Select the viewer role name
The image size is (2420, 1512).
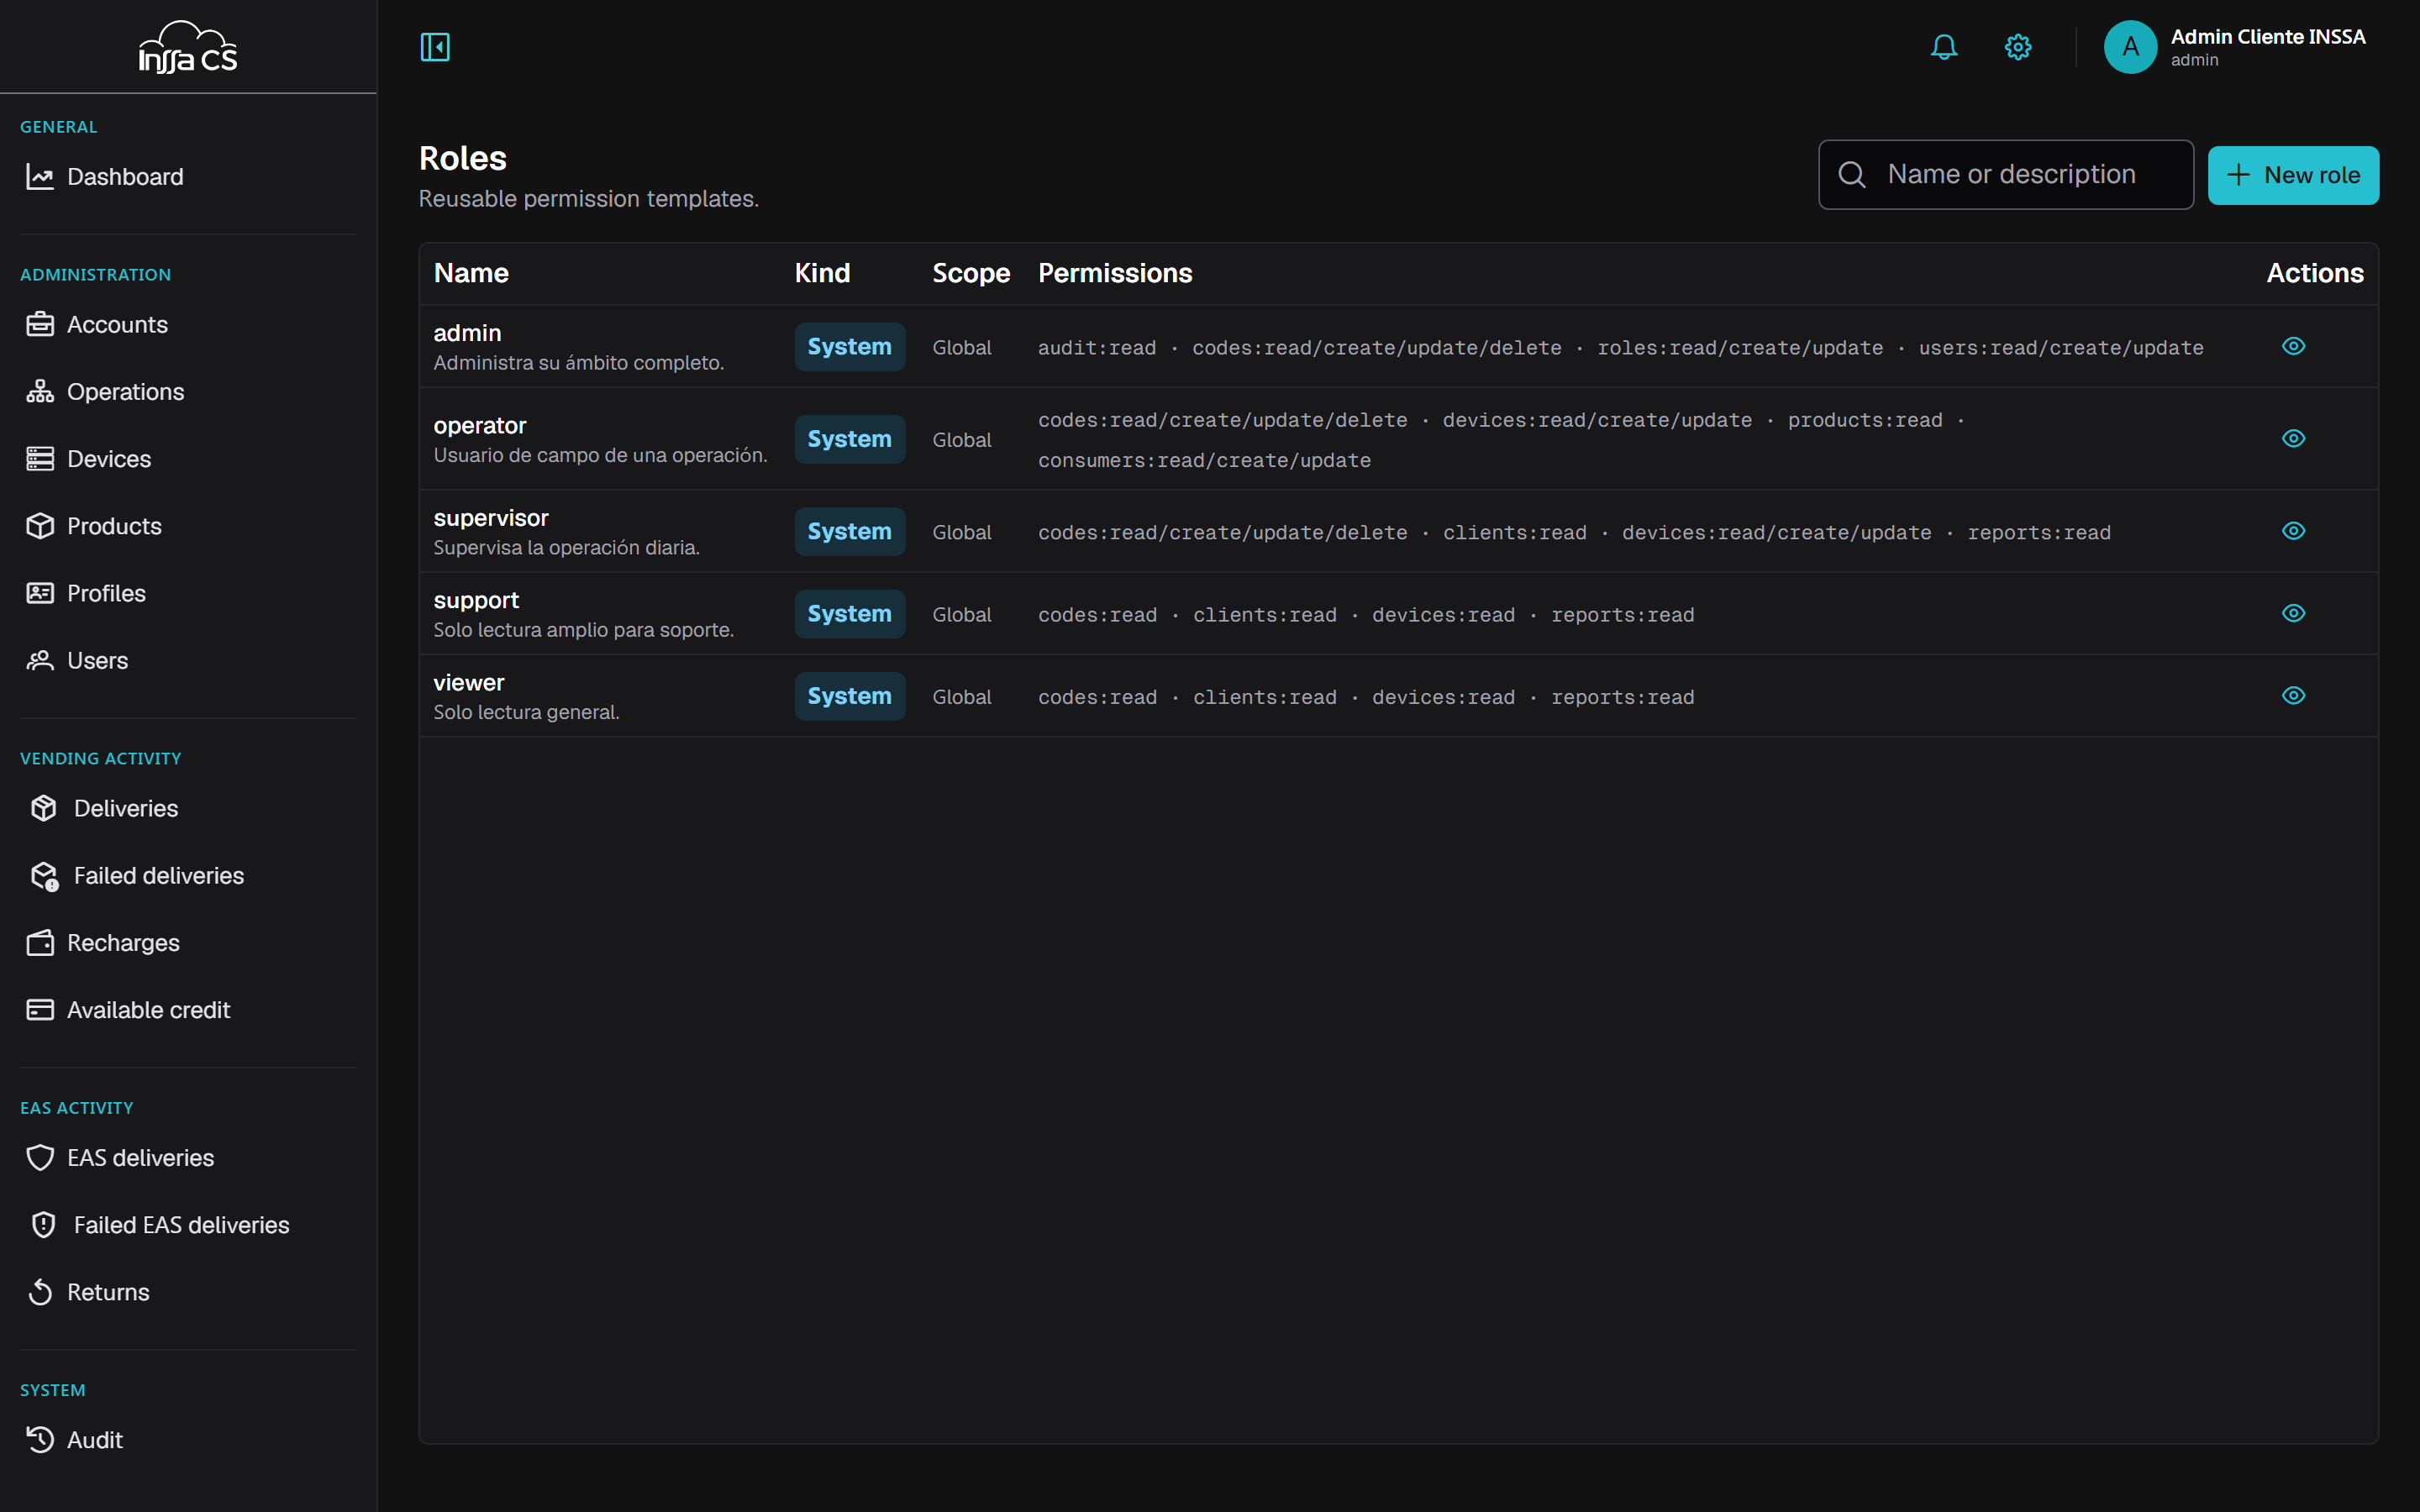point(468,683)
